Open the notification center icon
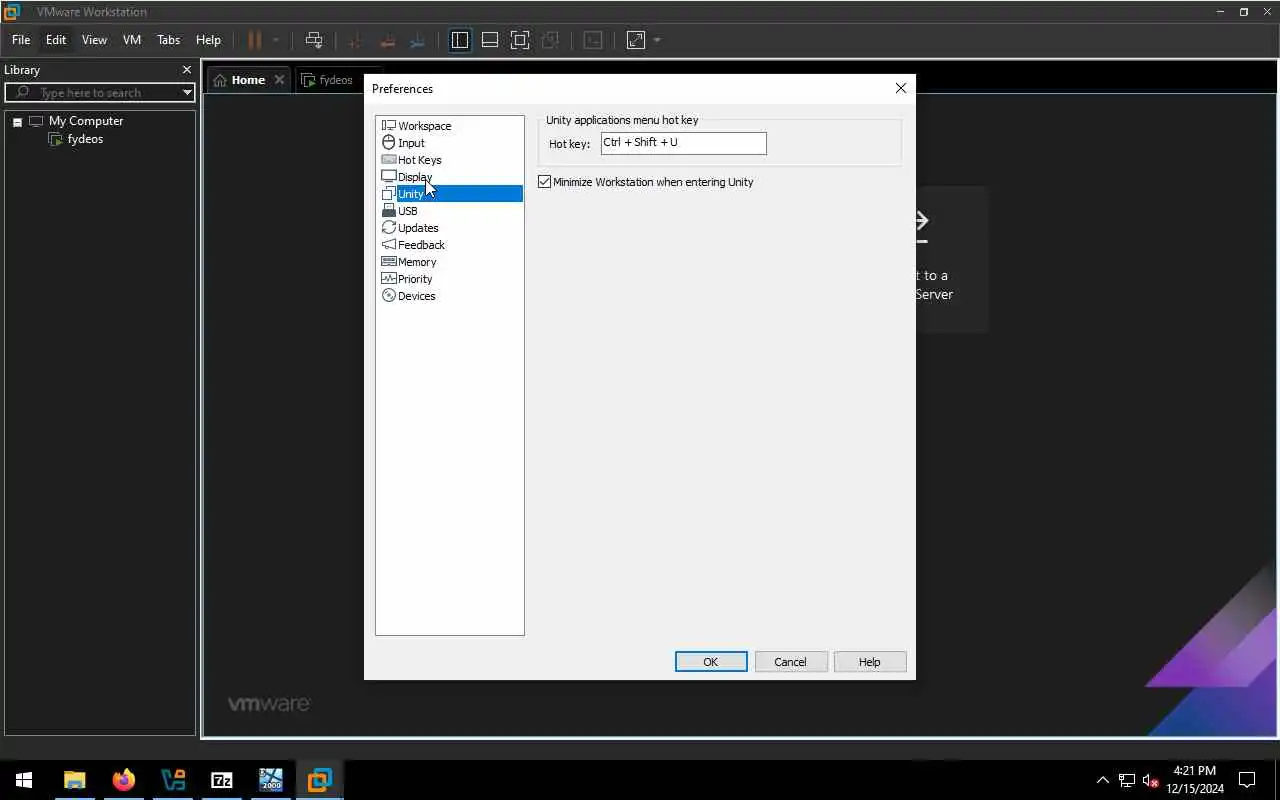1280x800 pixels. tap(1247, 780)
